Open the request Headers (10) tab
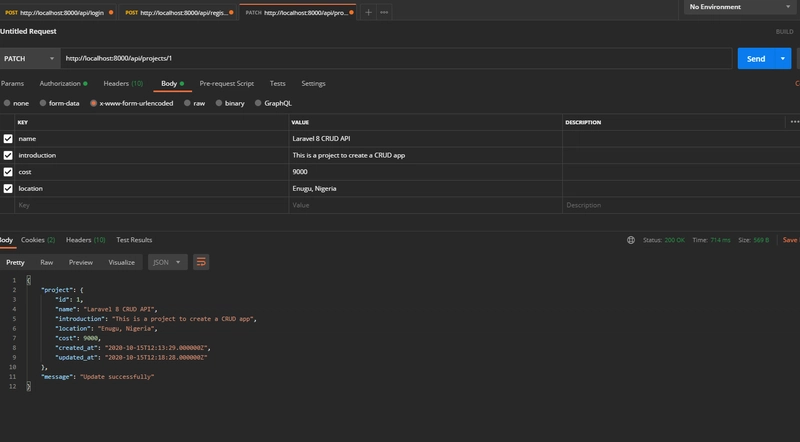This screenshot has height=442, width=800. [123, 83]
